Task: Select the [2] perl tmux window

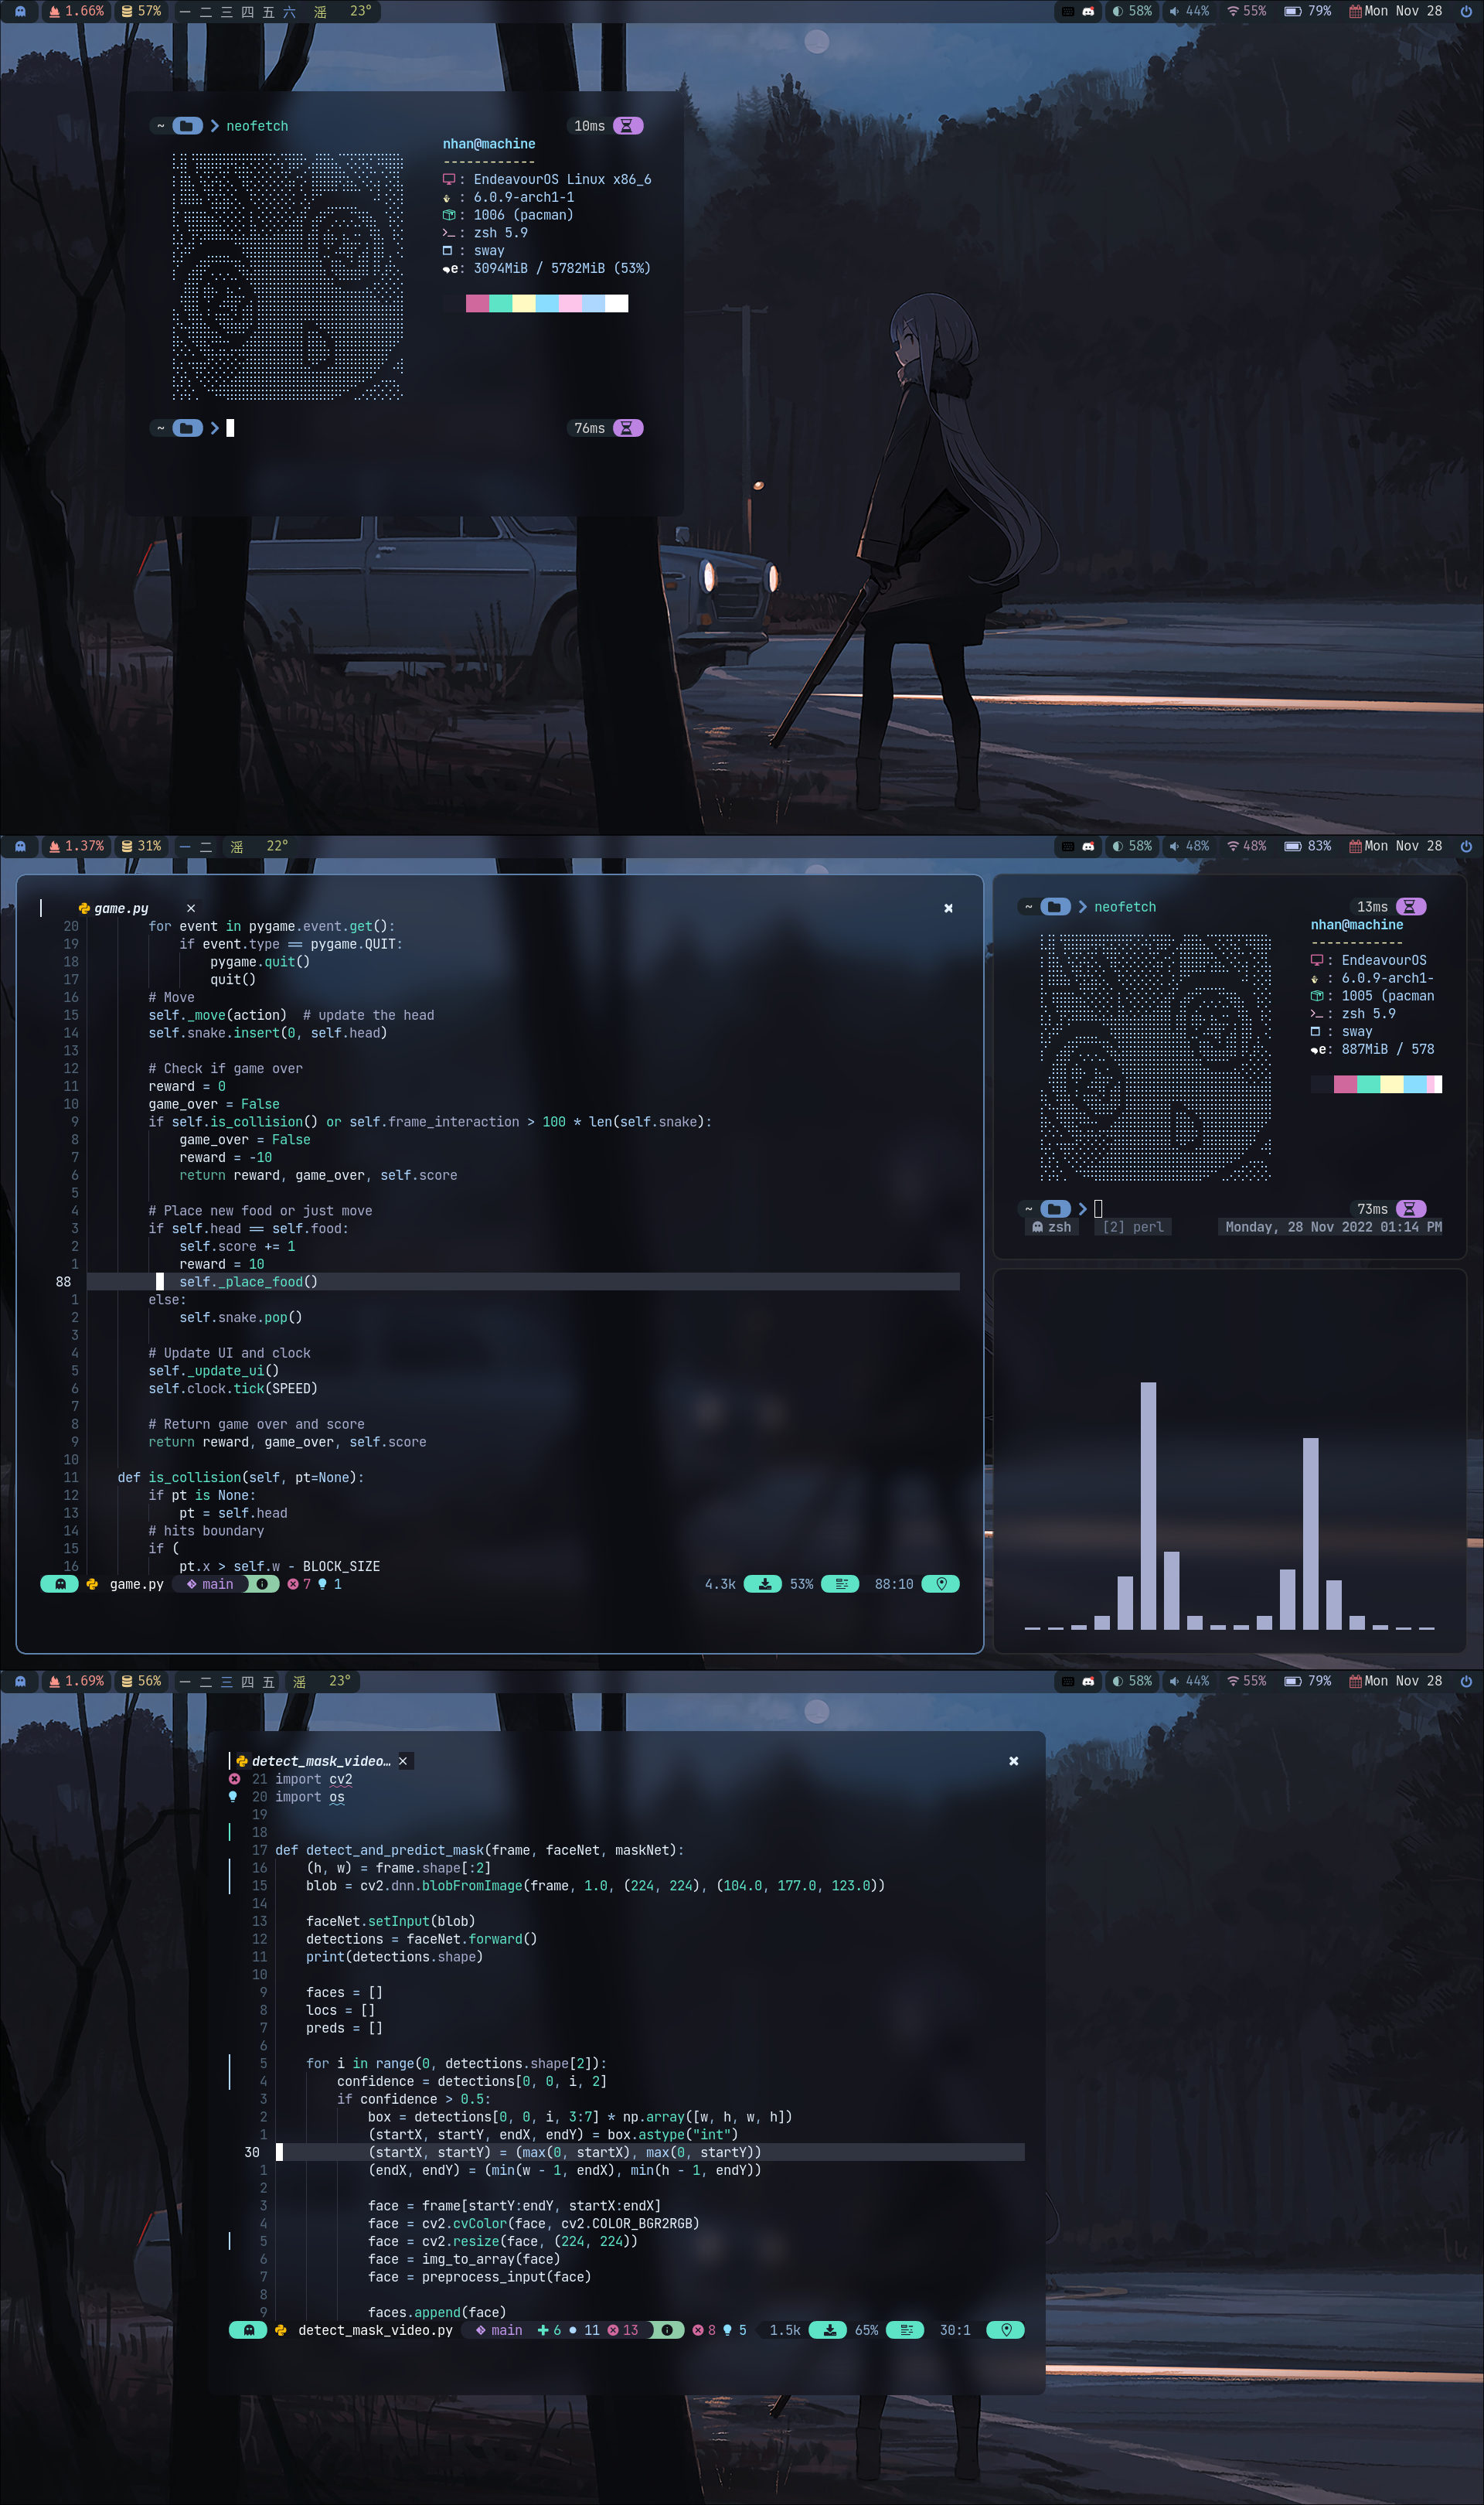Action: click(1133, 1227)
